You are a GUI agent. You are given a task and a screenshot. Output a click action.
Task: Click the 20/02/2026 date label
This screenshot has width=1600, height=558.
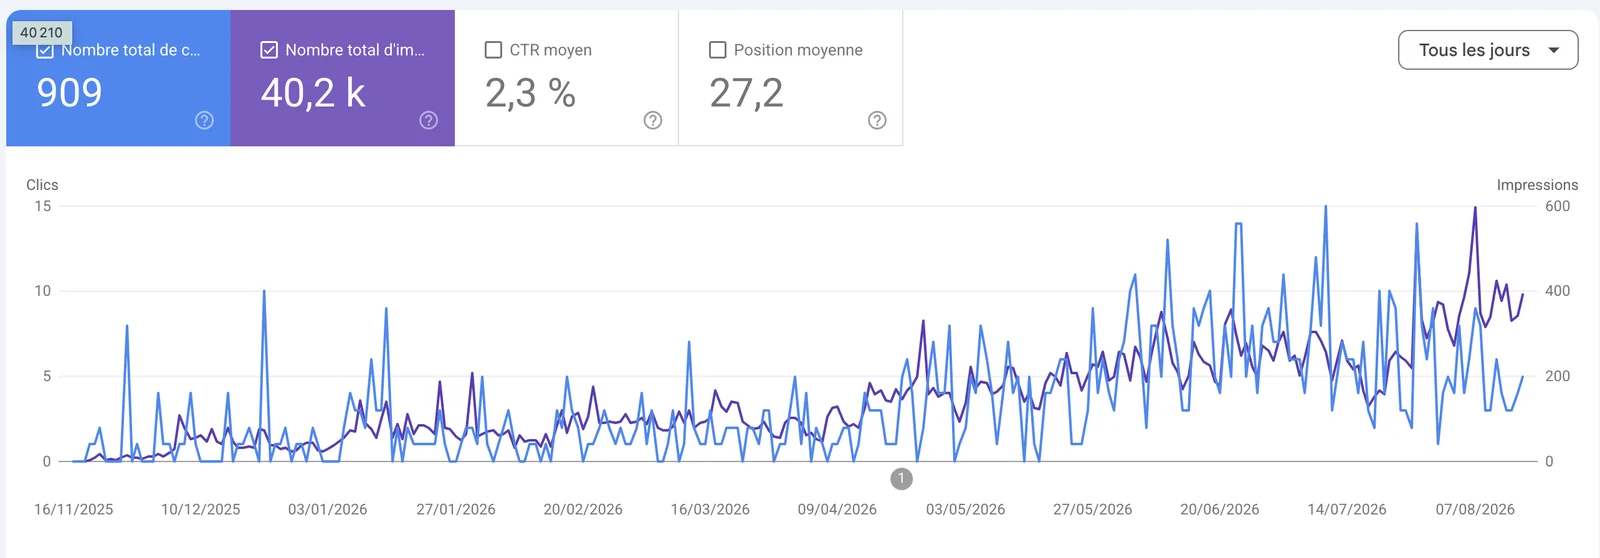(583, 509)
